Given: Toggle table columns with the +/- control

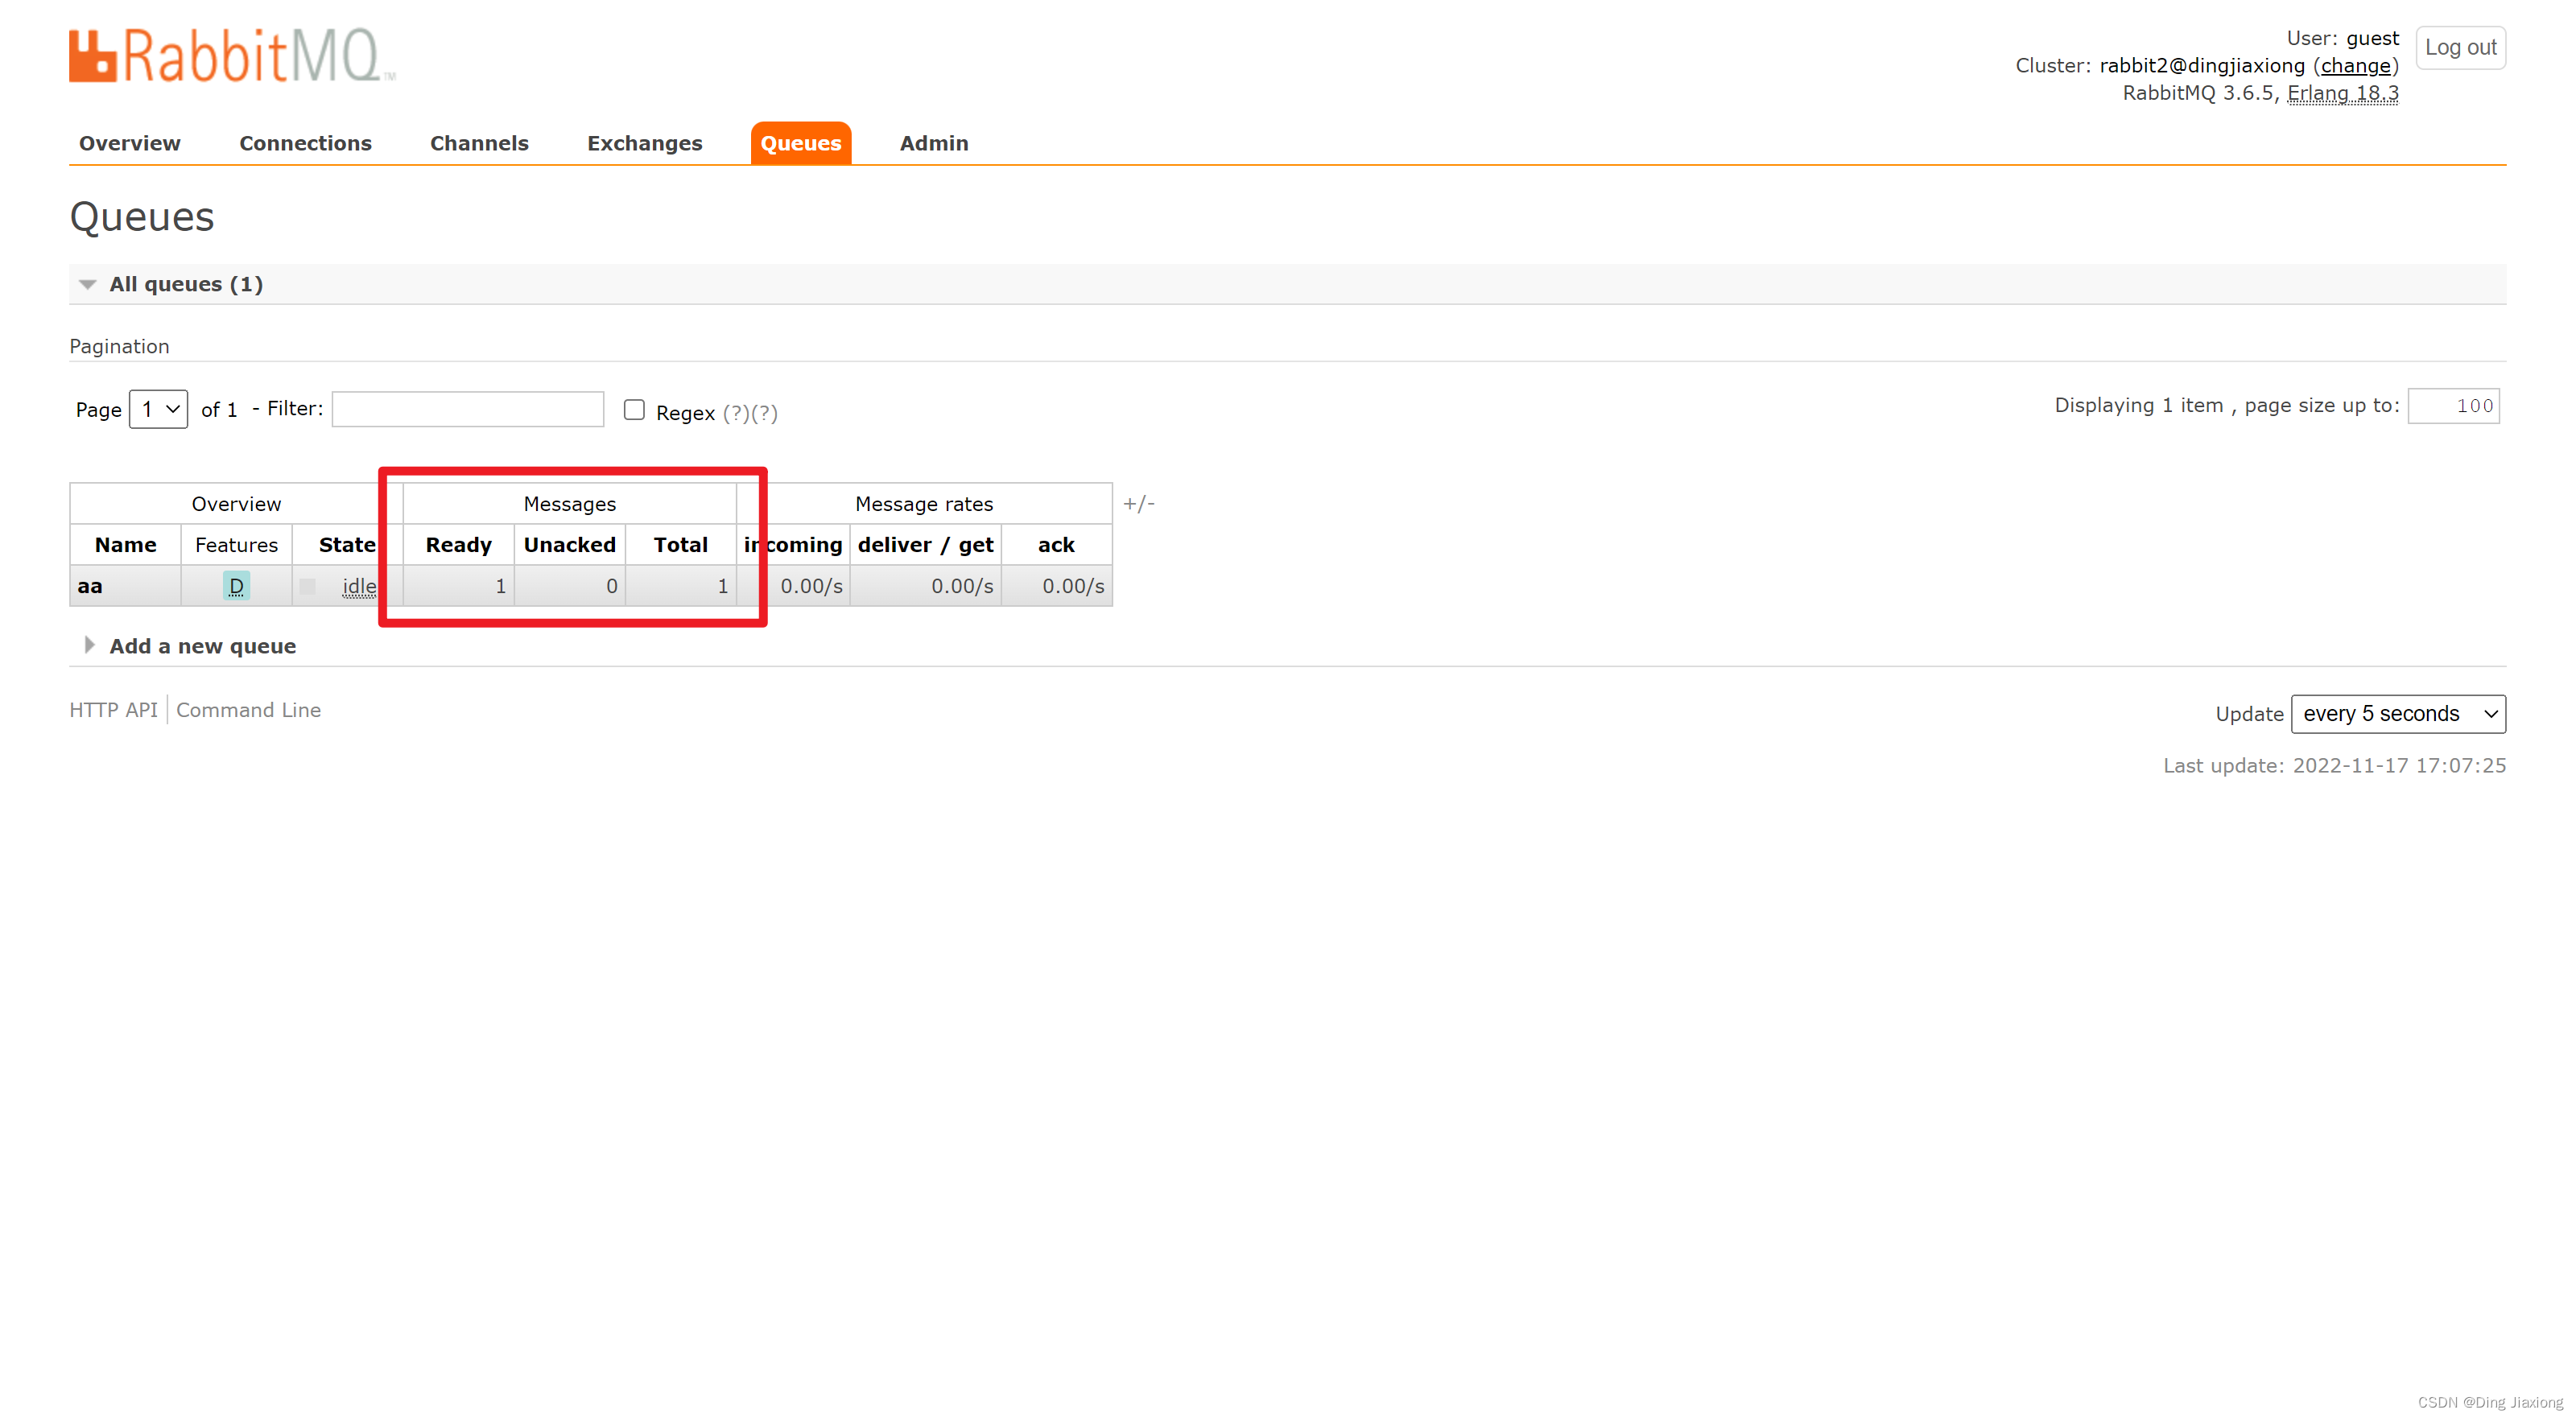Looking at the screenshot, I should (x=1139, y=503).
